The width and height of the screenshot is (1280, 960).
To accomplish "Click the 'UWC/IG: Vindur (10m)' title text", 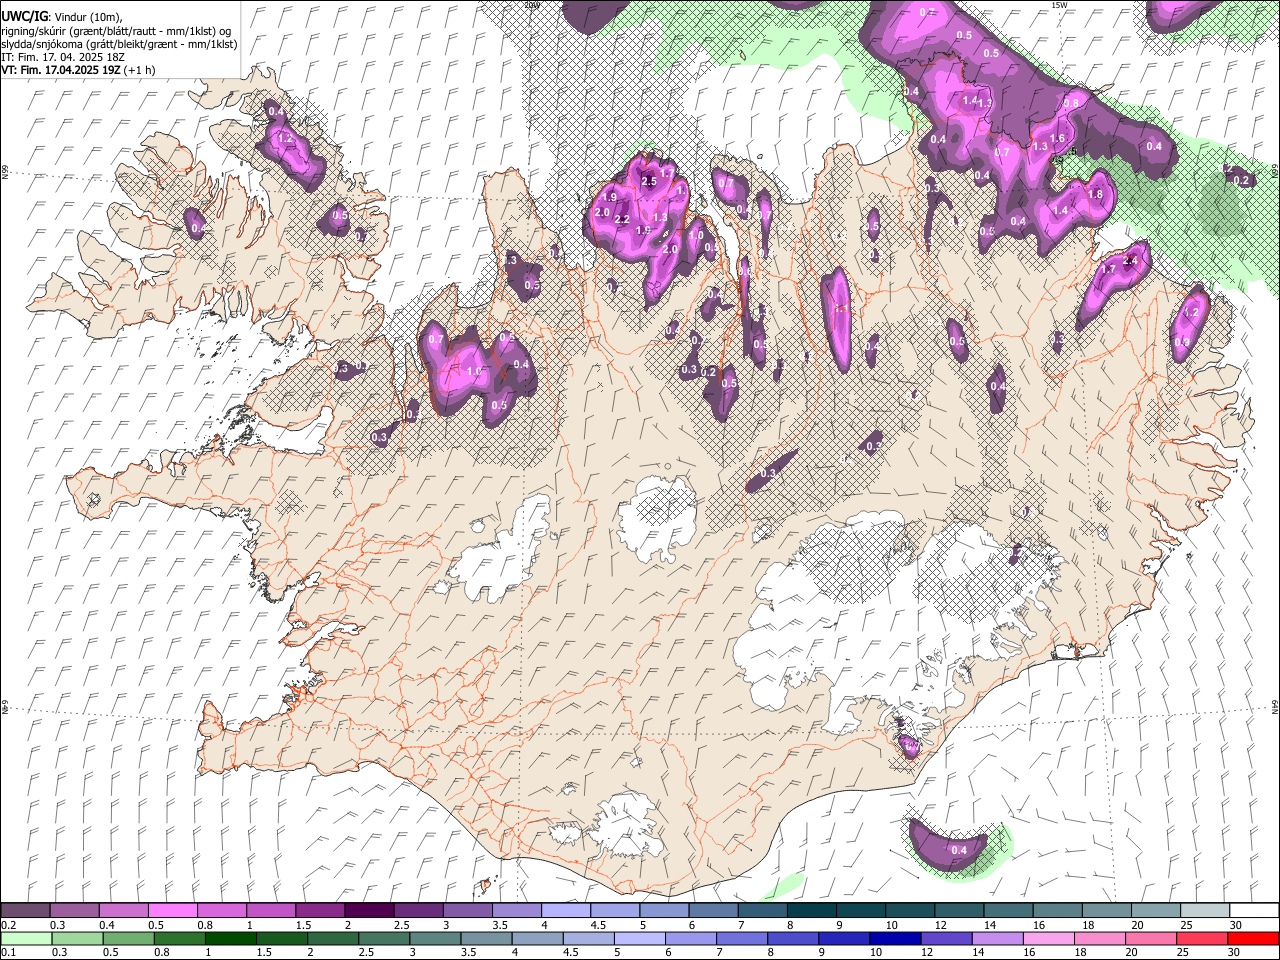I will [x=62, y=16].
